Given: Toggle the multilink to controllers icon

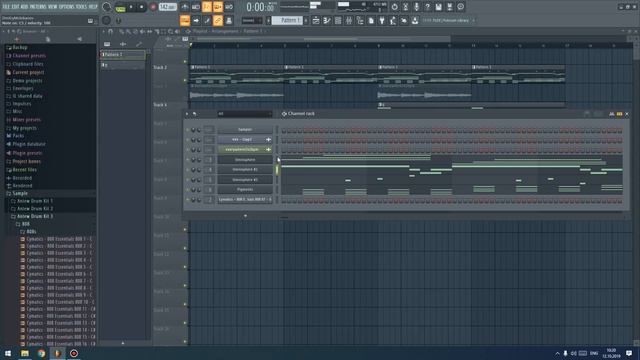Looking at the screenshot, I should click(x=218, y=20).
